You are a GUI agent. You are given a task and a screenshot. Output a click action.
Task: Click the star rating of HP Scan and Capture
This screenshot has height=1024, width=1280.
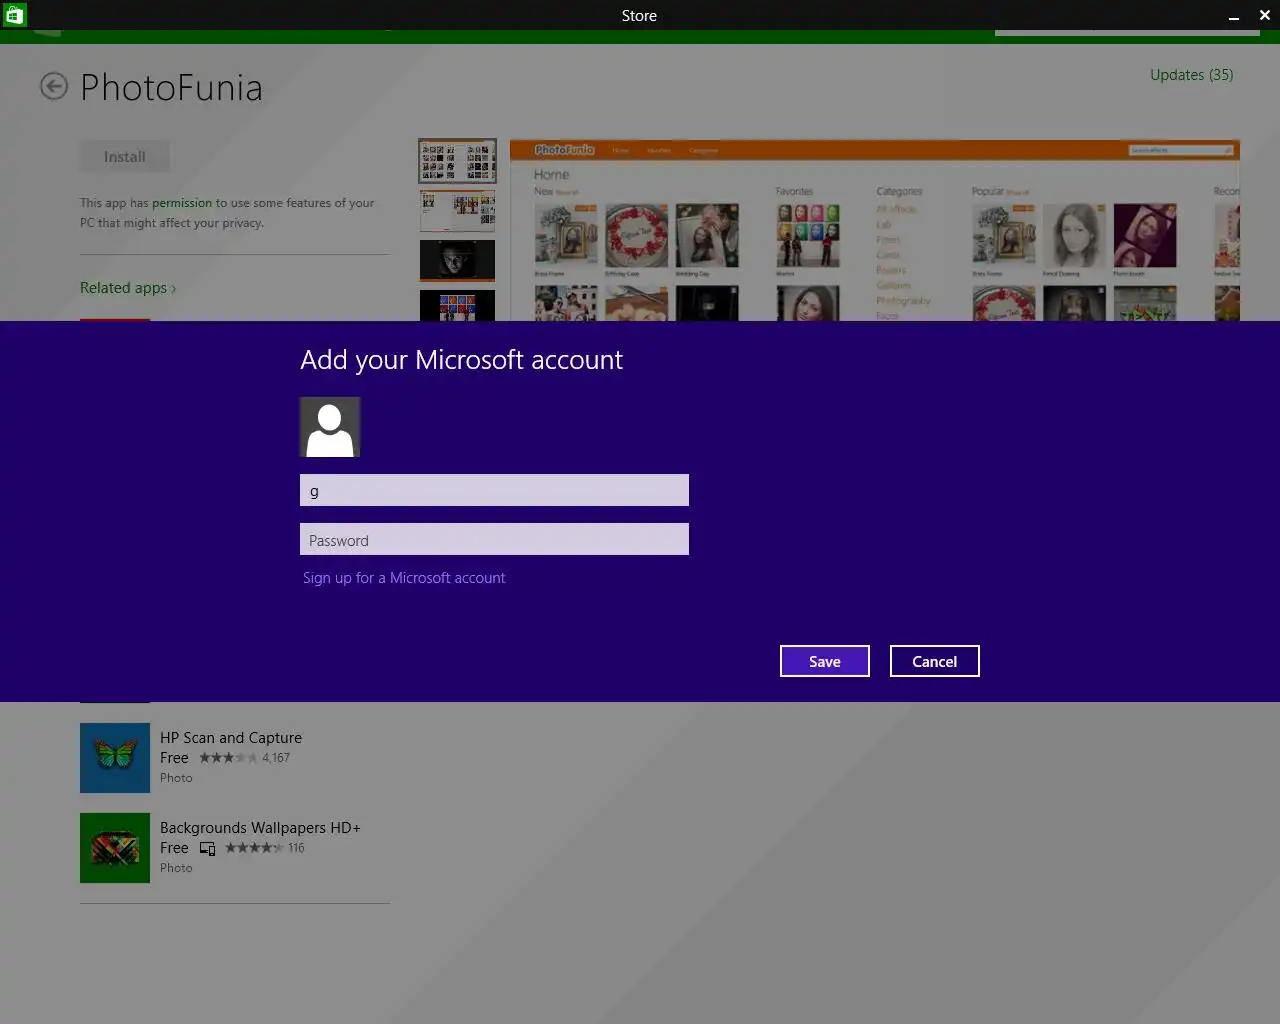point(228,758)
